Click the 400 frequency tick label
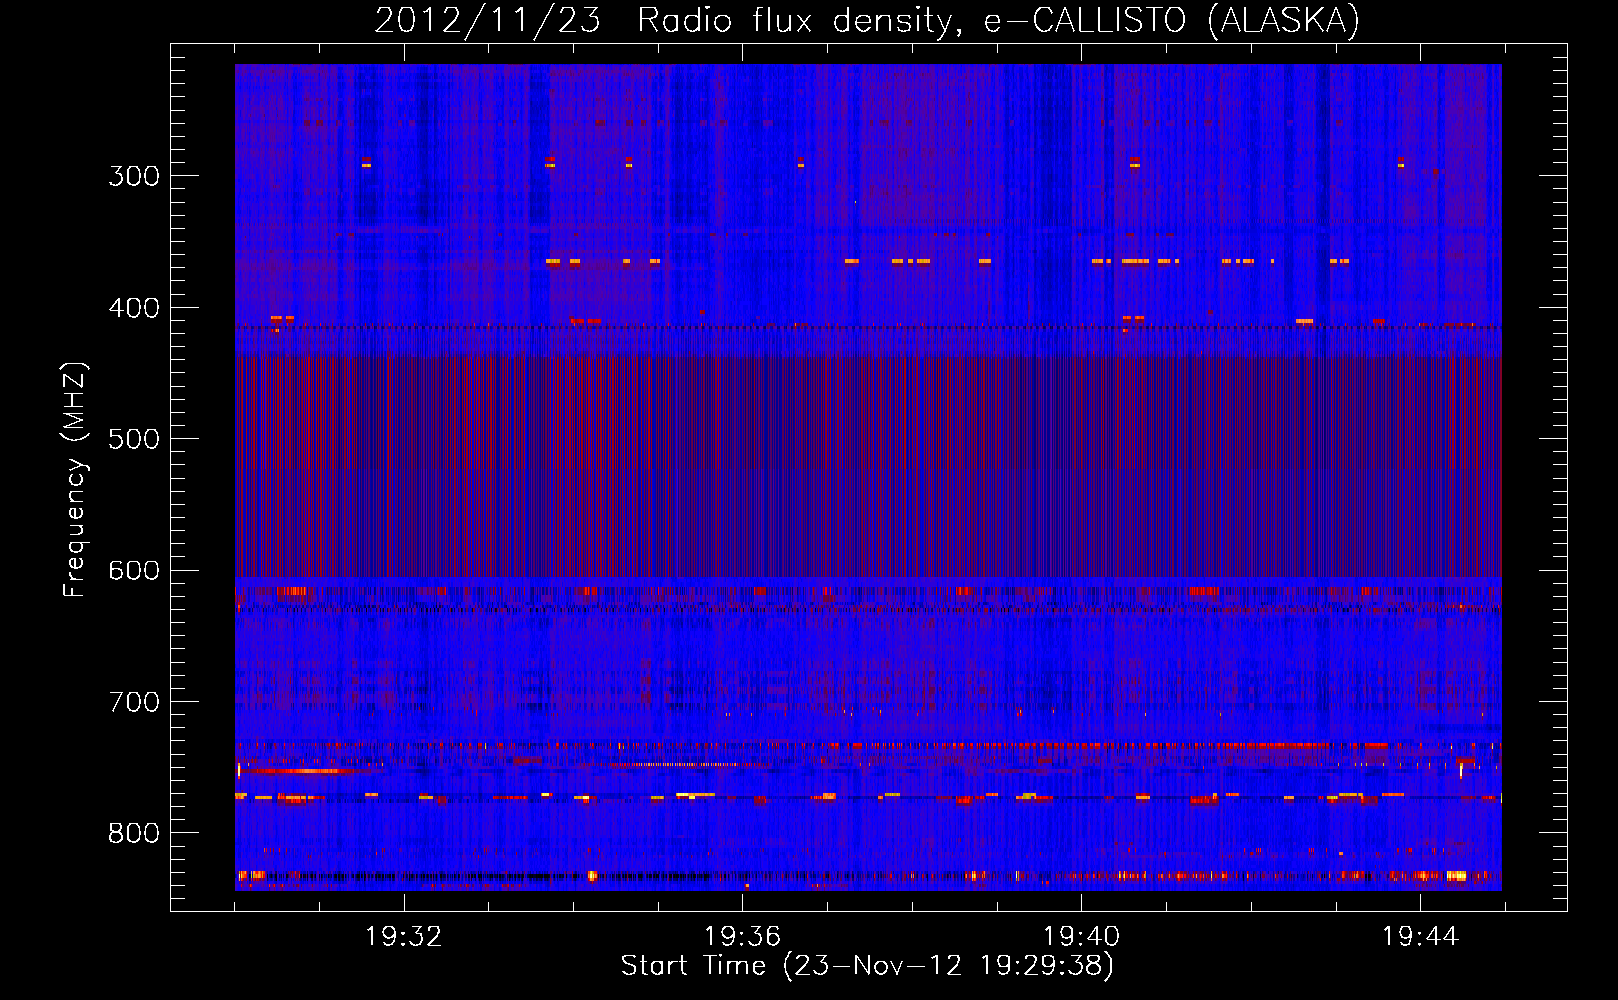Viewport: 1618px width, 1000px height. click(134, 308)
